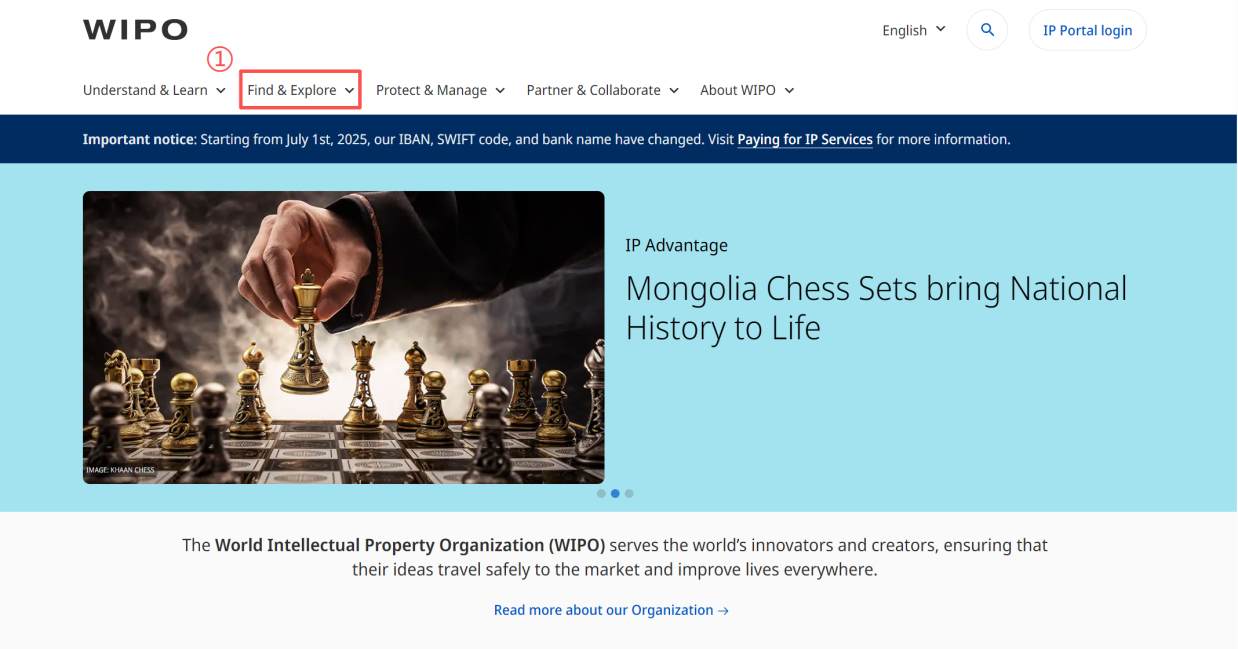The width and height of the screenshot is (1238, 649).
Task: Click the bold World Intellectual Property Organization text
Action: tap(409, 546)
